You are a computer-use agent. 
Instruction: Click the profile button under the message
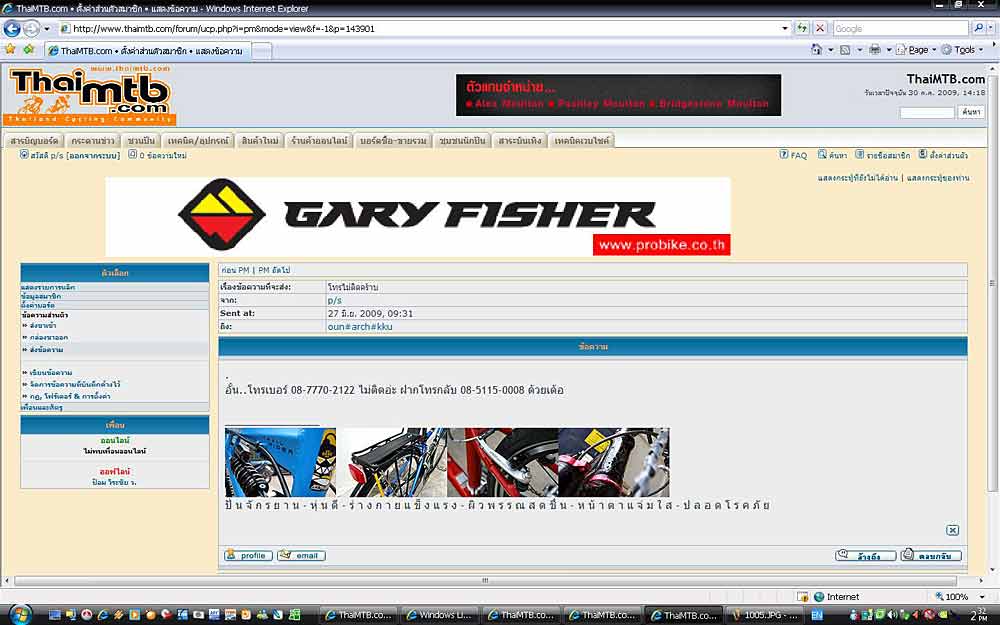(x=248, y=555)
